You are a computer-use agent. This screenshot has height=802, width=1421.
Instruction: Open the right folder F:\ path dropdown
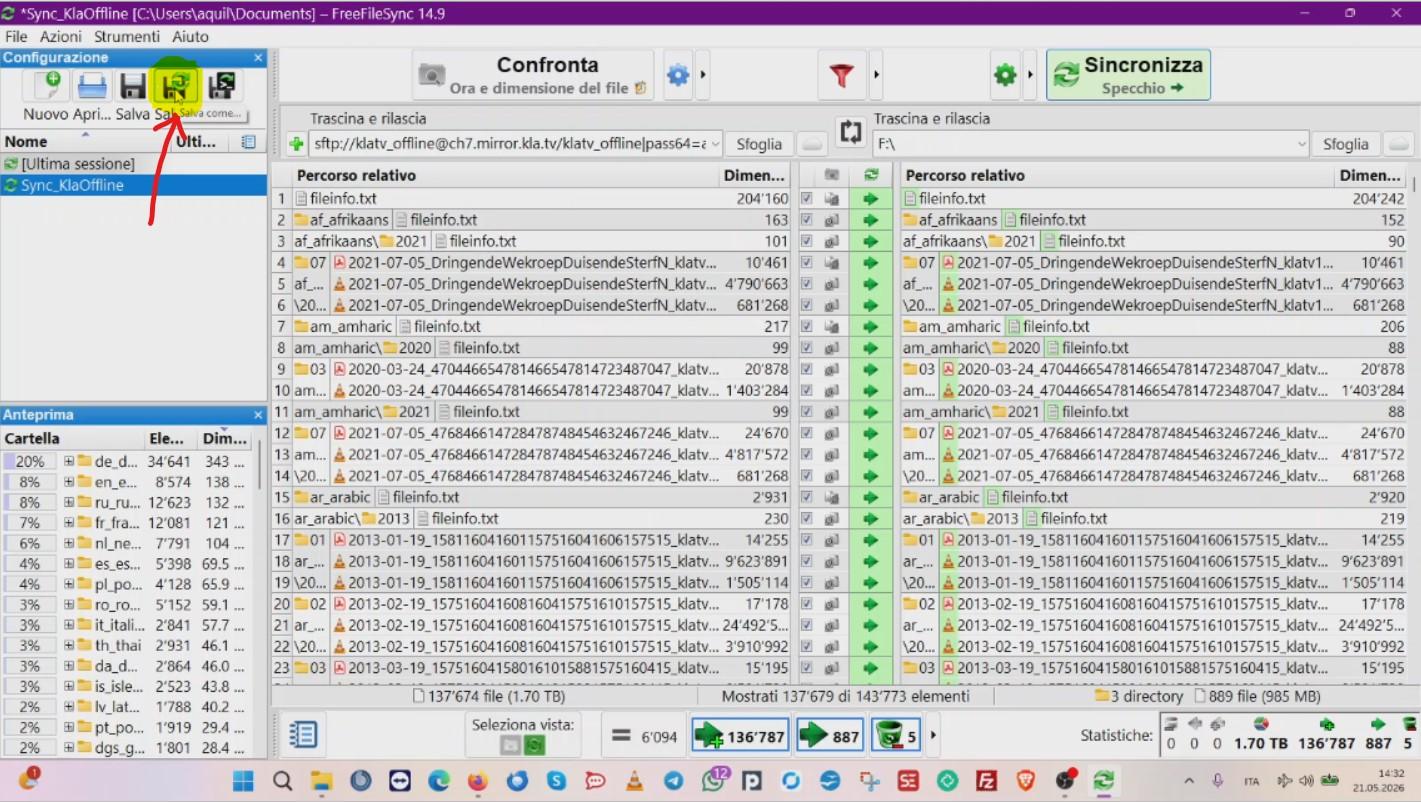coord(1301,144)
